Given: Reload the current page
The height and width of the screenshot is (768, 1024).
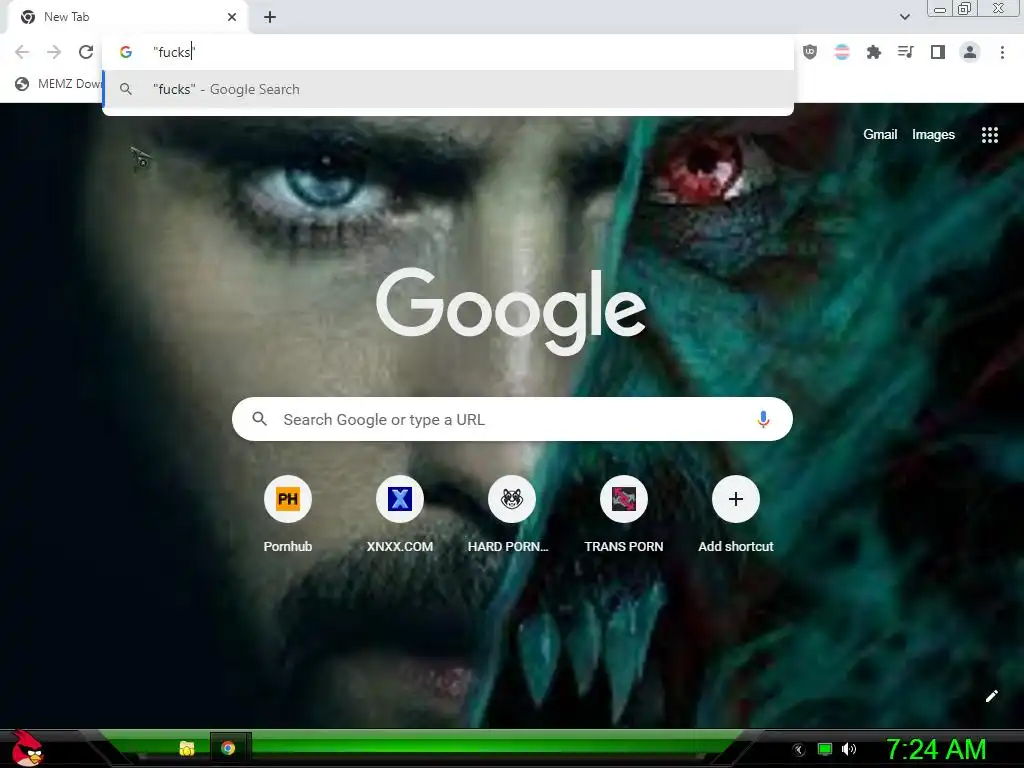Looking at the screenshot, I should click(86, 52).
